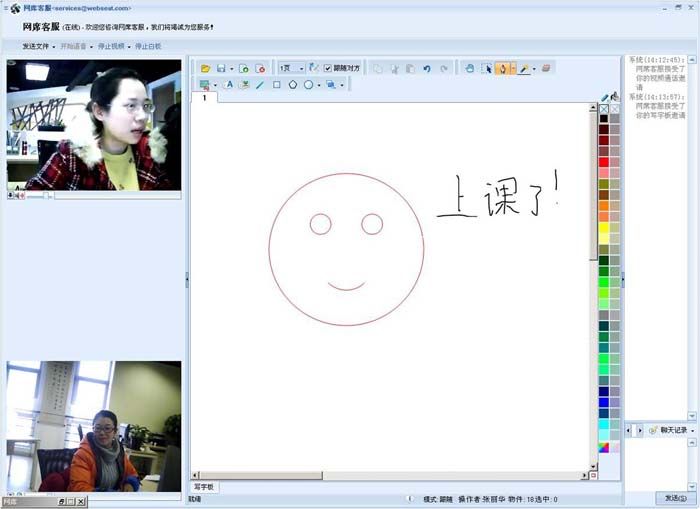Click the 发送(S) send button
Viewport: 700px width, 509px height.
tap(675, 497)
